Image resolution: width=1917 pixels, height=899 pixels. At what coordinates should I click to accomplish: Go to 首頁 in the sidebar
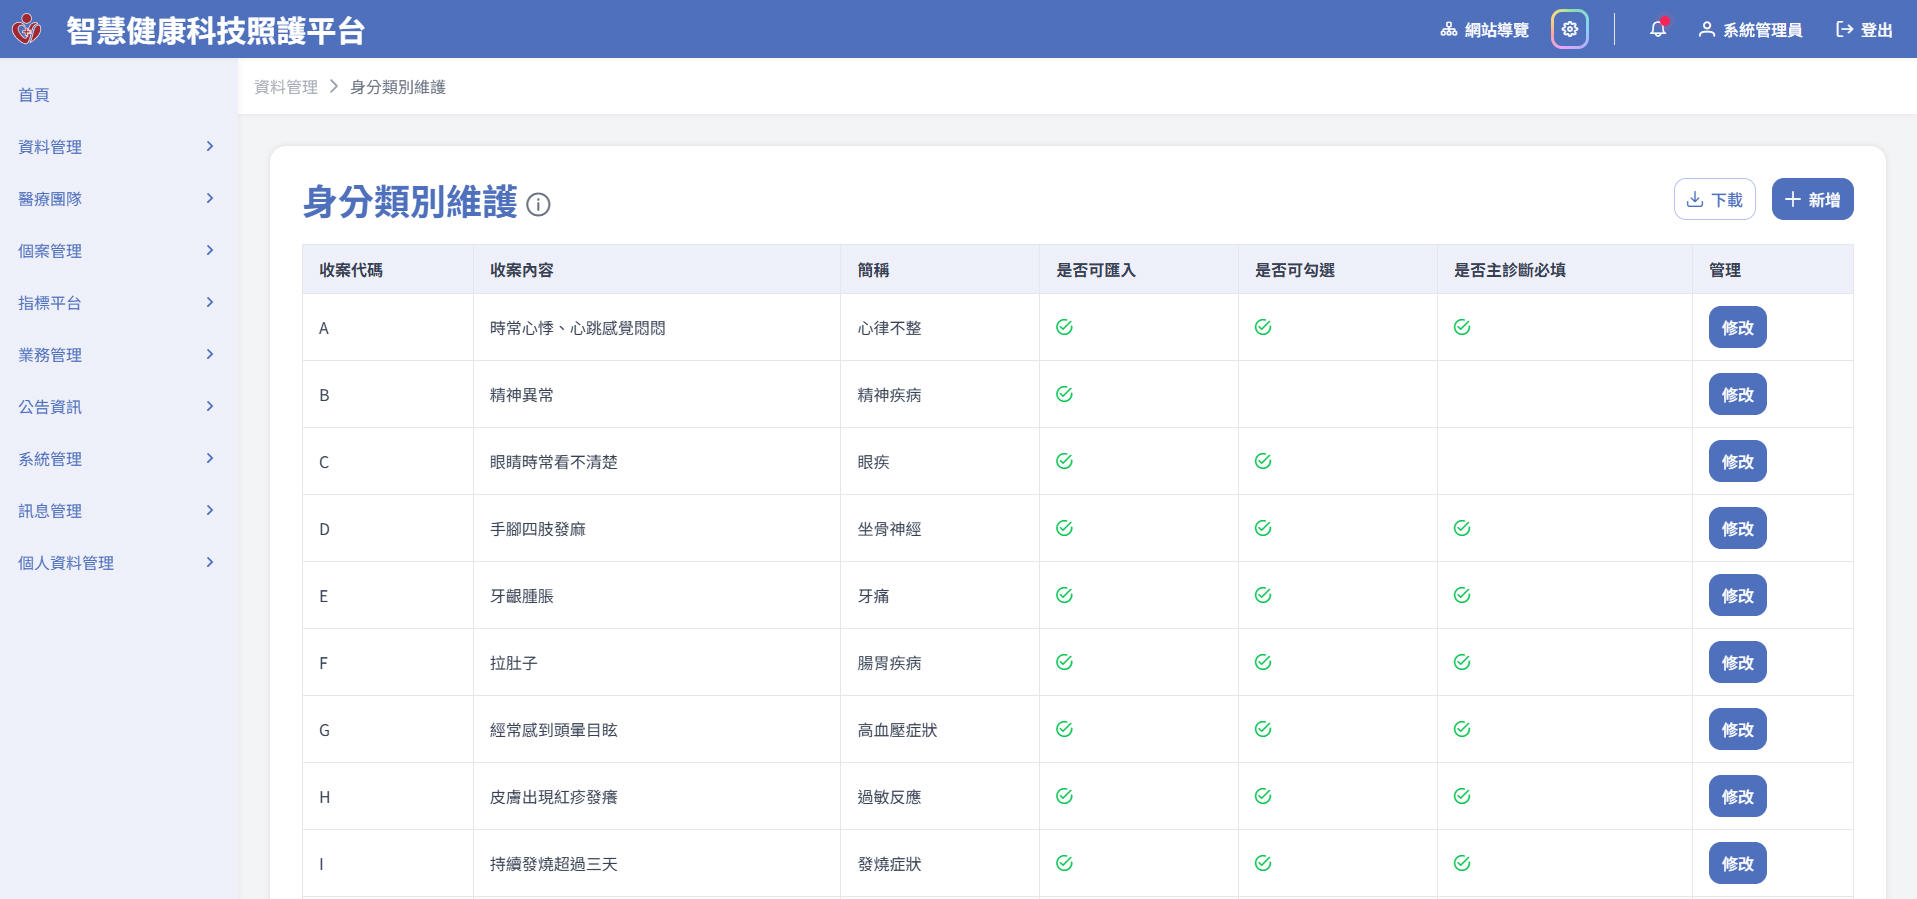coord(34,95)
